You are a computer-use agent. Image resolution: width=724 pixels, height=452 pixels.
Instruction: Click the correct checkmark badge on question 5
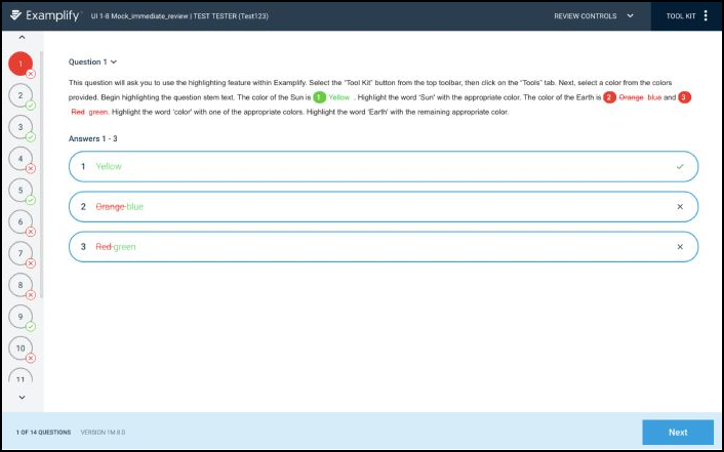pos(30,200)
